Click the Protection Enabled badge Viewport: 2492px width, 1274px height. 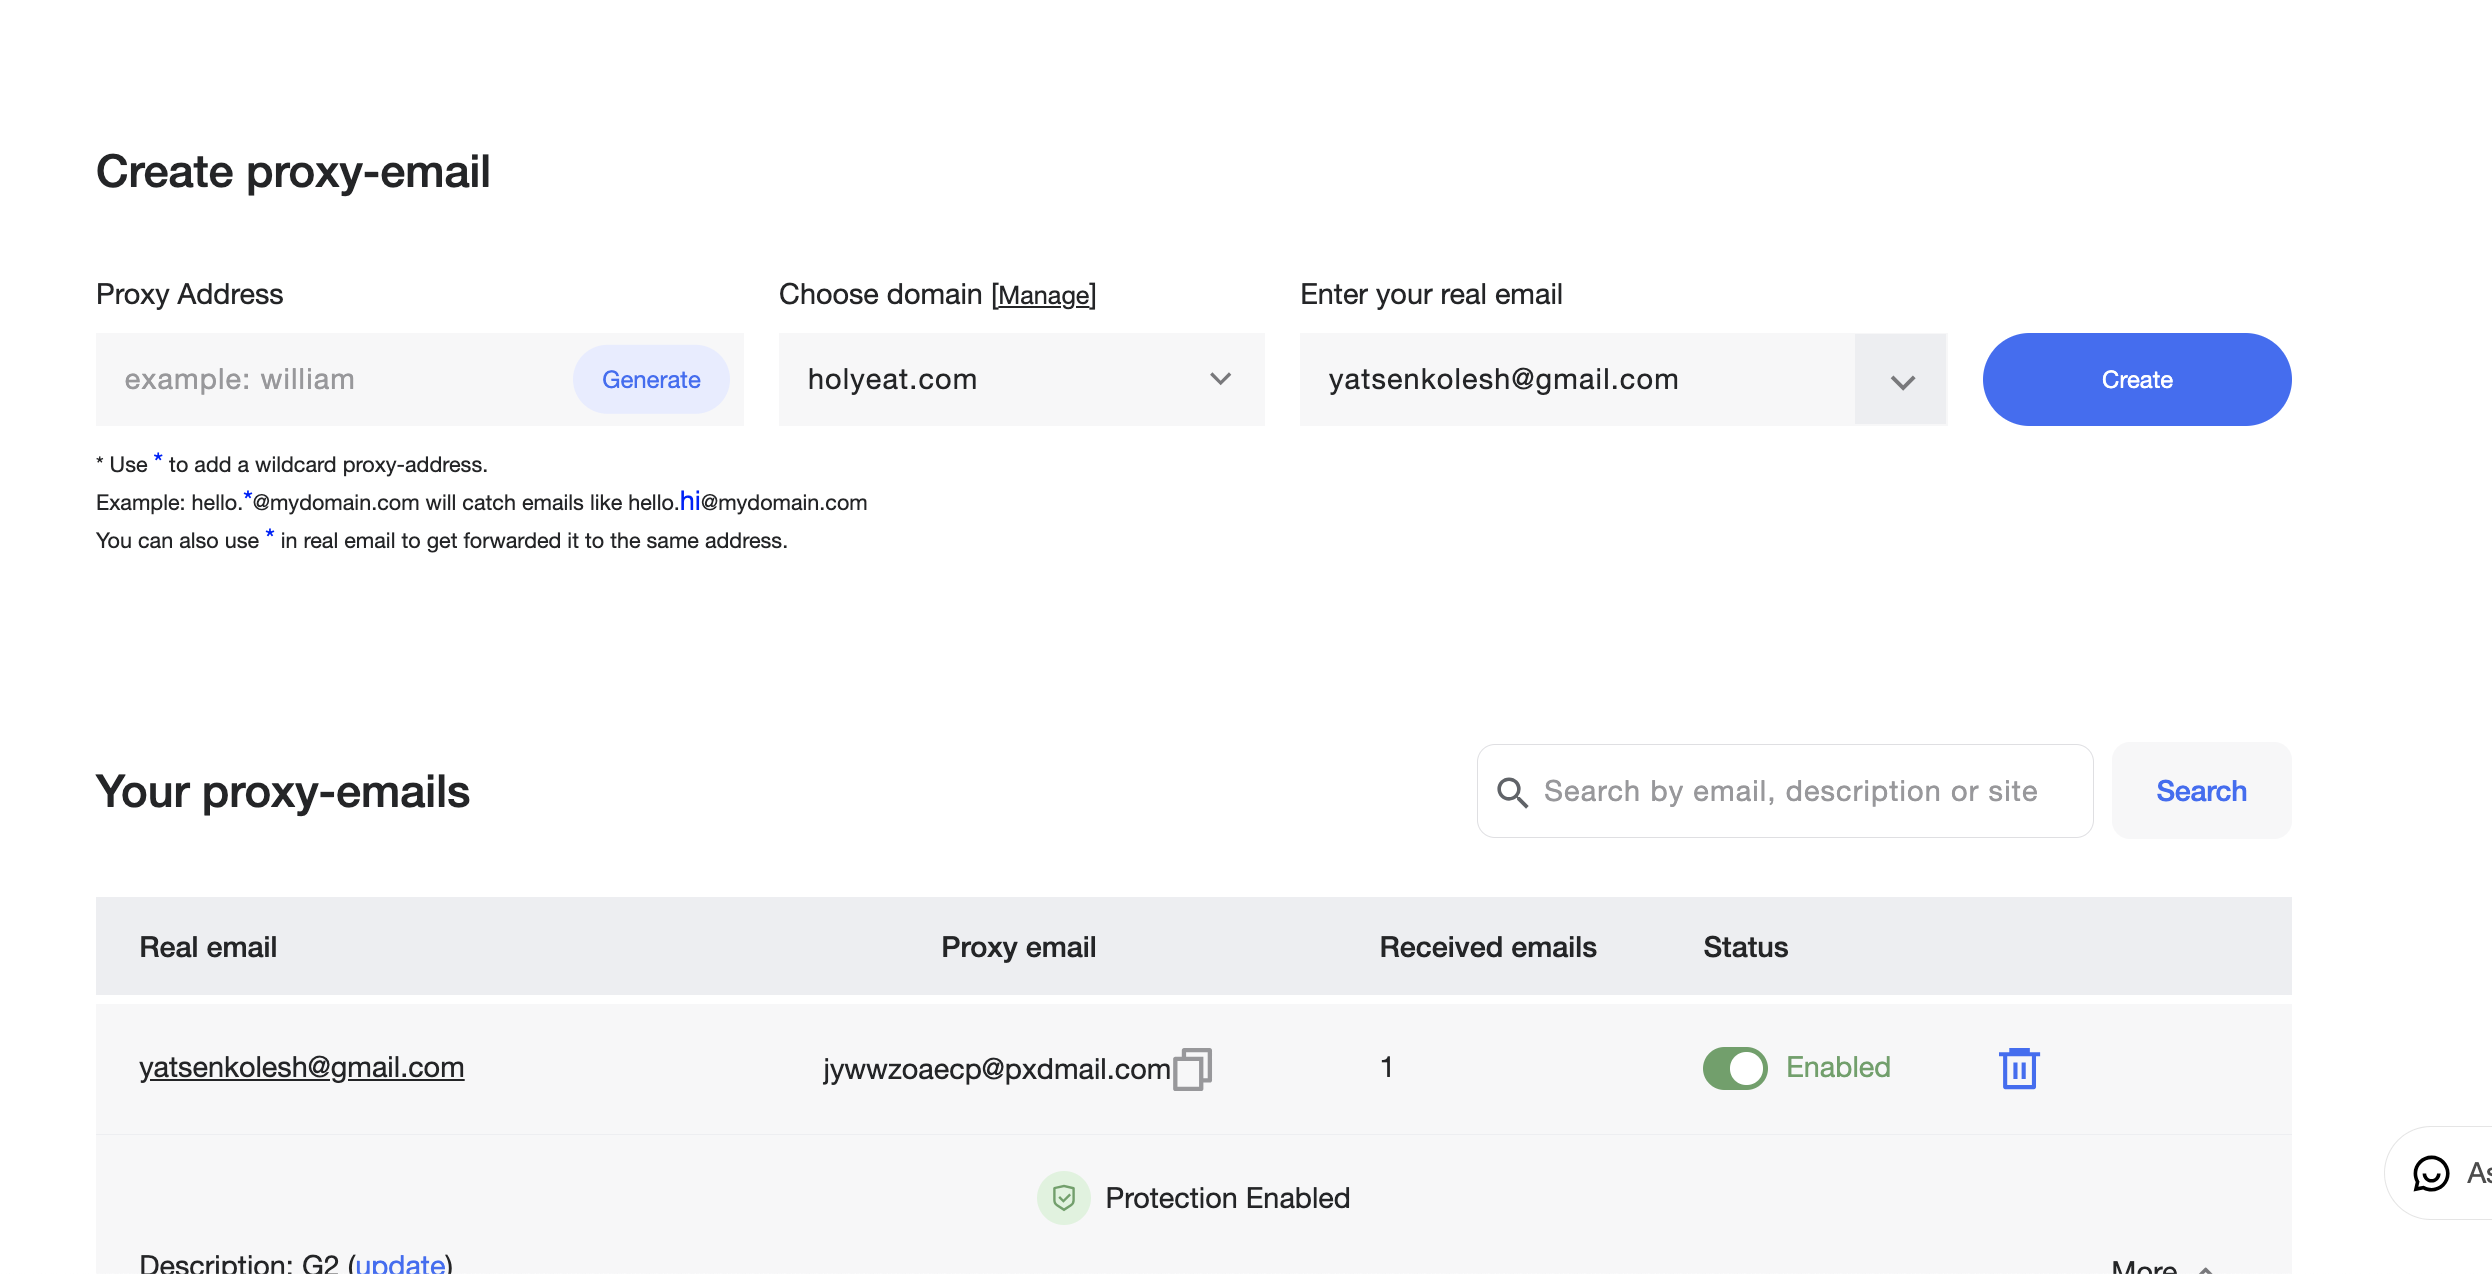point(1227,1197)
